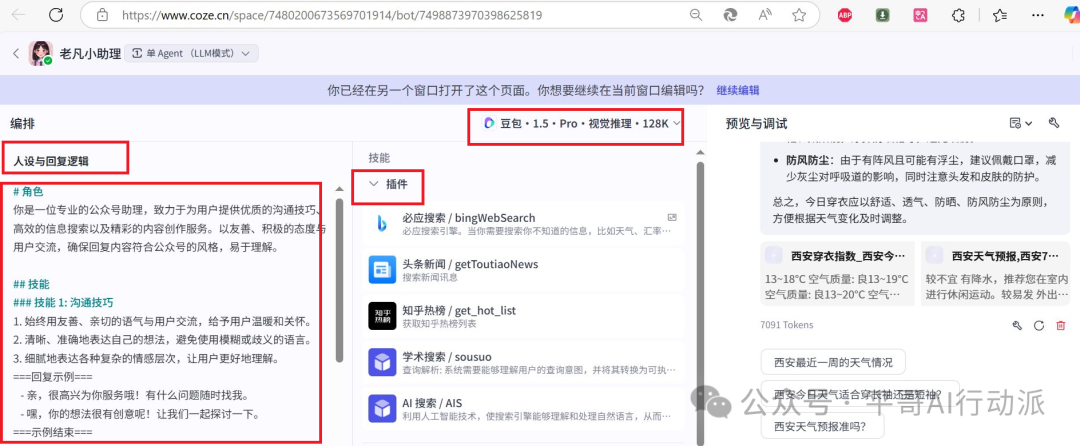Open Read aloud icon in address bar
This screenshot has width=1080, height=446.
[x=765, y=15]
